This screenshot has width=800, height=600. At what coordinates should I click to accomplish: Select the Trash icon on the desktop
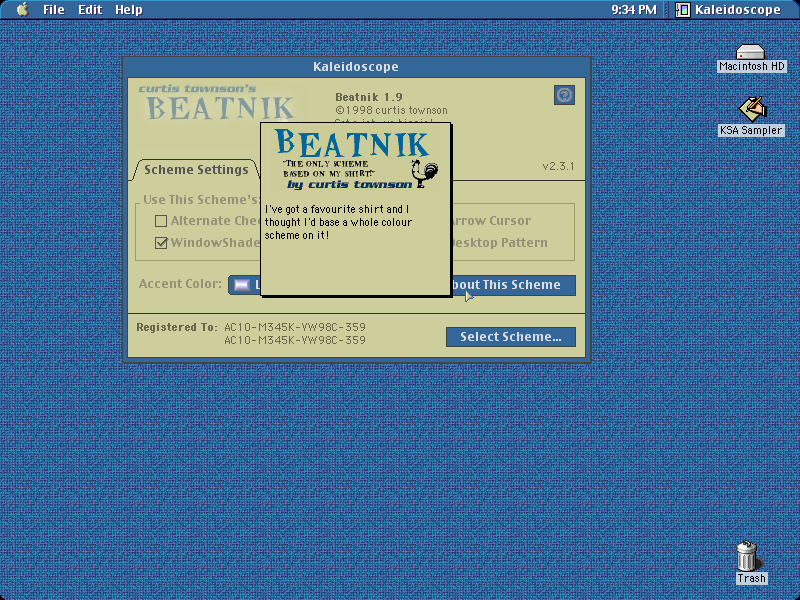coord(750,562)
